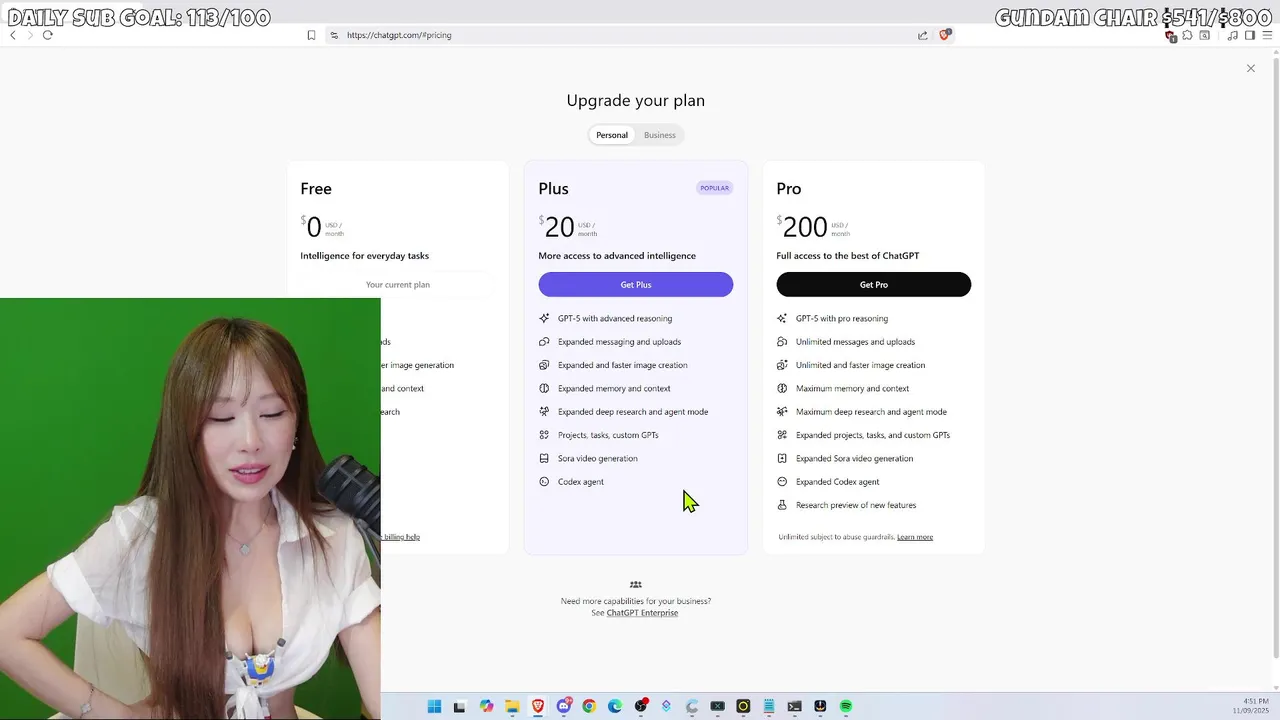The image size is (1280, 720).
Task: Click the Plus 'Codex agent' icon
Action: click(x=544, y=482)
